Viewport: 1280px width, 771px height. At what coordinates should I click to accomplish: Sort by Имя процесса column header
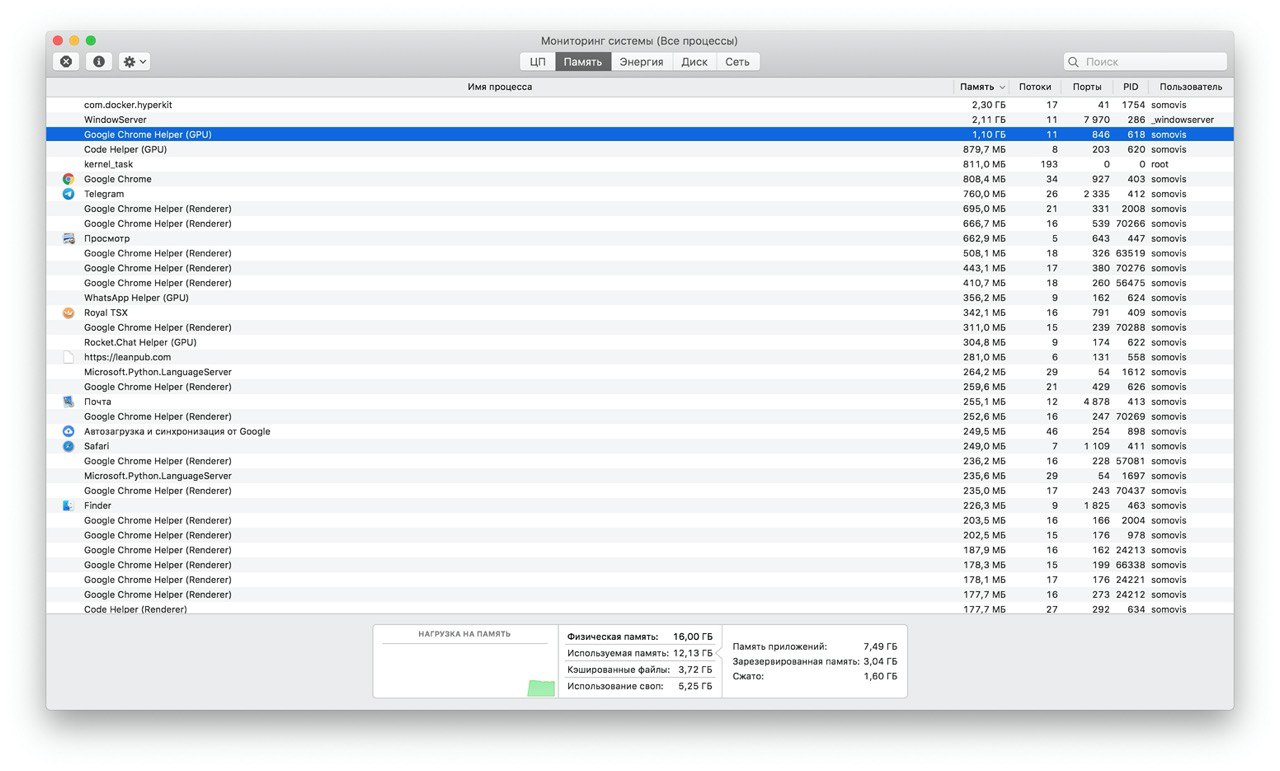click(499, 87)
